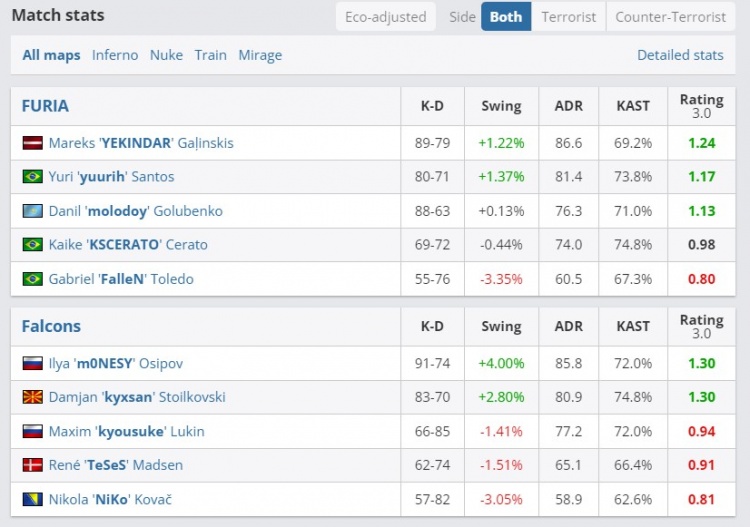
Task: Show stats for the Nuke map
Action: pyautogui.click(x=166, y=55)
